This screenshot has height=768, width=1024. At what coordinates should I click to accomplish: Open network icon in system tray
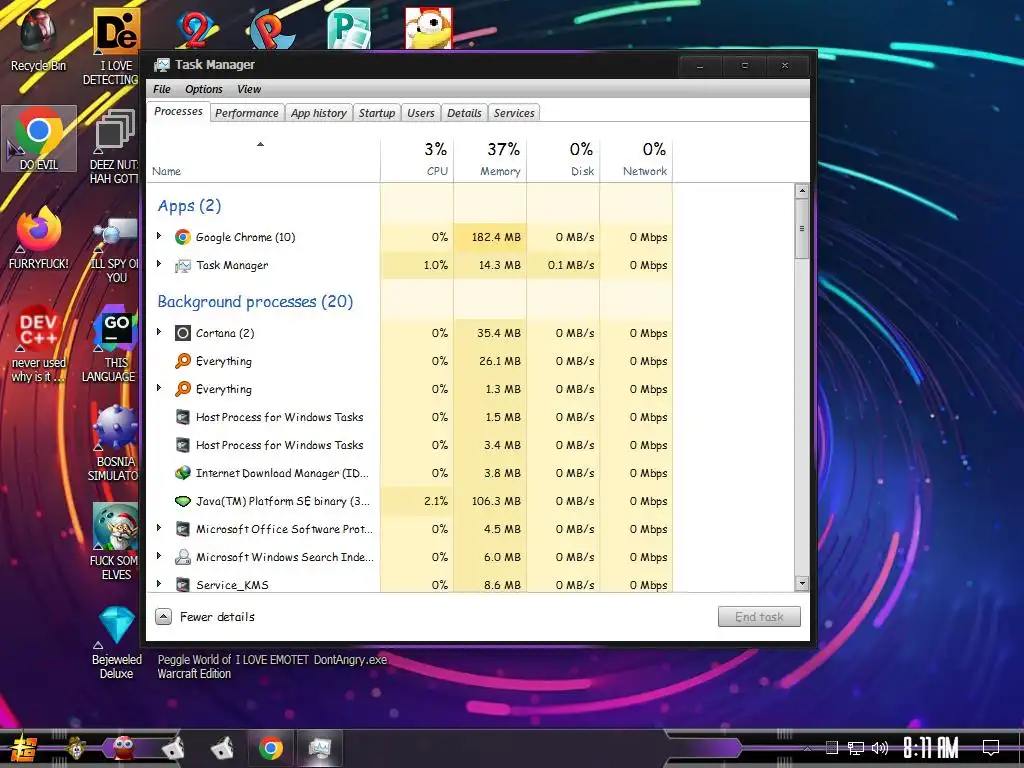tap(856, 748)
